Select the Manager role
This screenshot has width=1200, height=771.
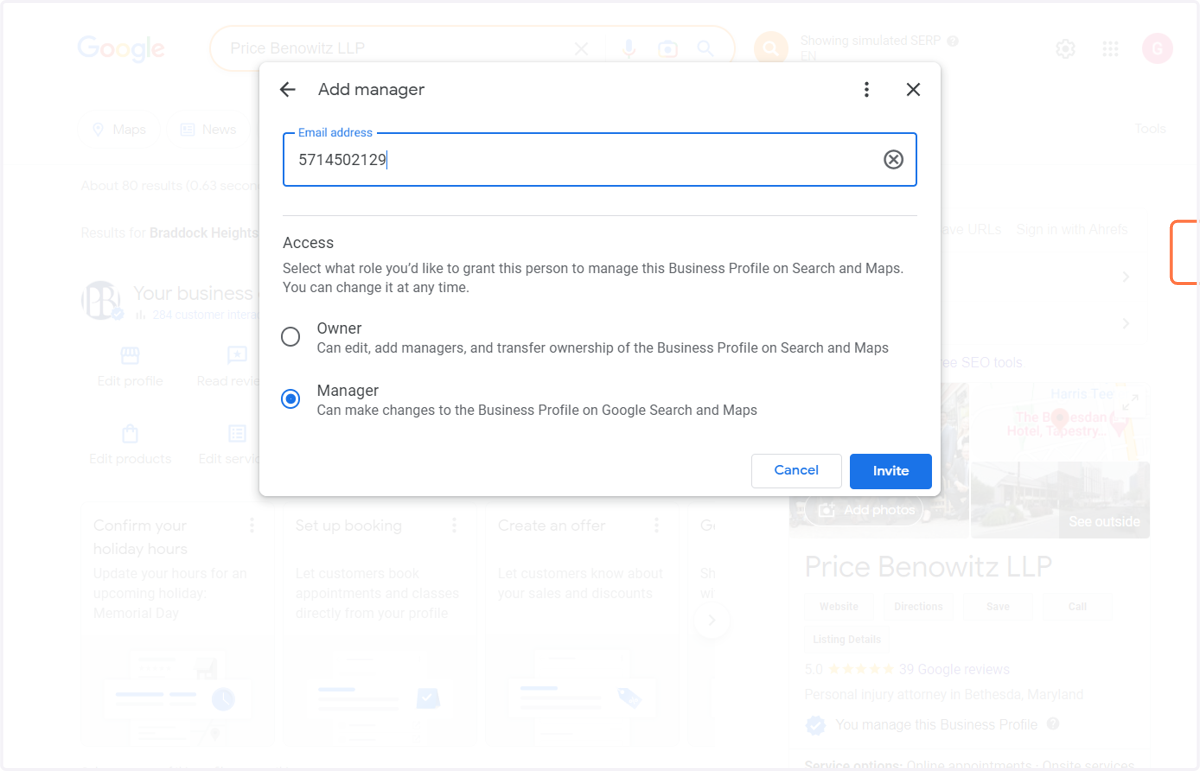(291, 399)
